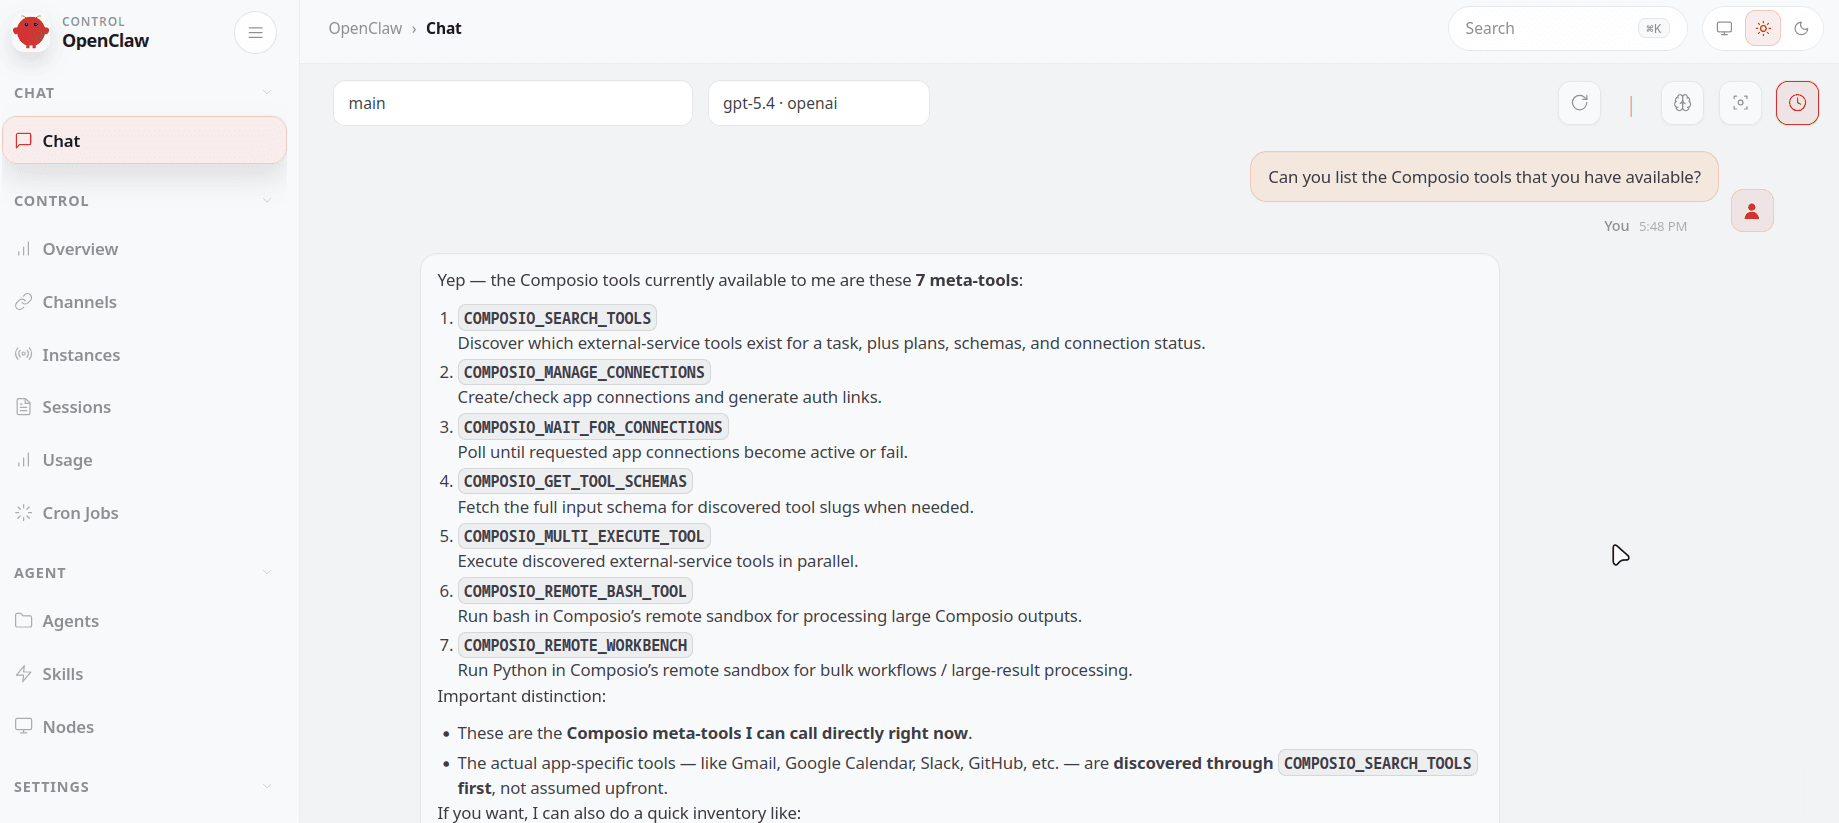Open Nodes page
Screen dimensions: 1839x823
pyautogui.click(x=145, y=727)
